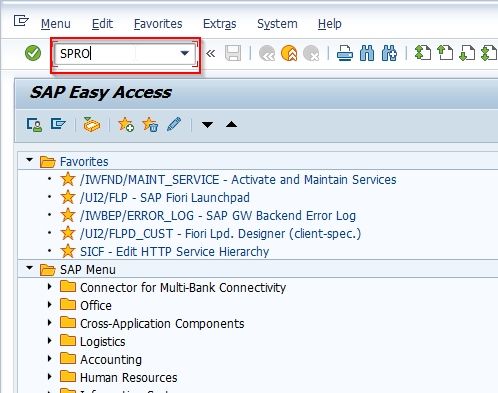Click the Cancel icon in toolbar
This screenshot has height=393, width=498.
(x=311, y=53)
